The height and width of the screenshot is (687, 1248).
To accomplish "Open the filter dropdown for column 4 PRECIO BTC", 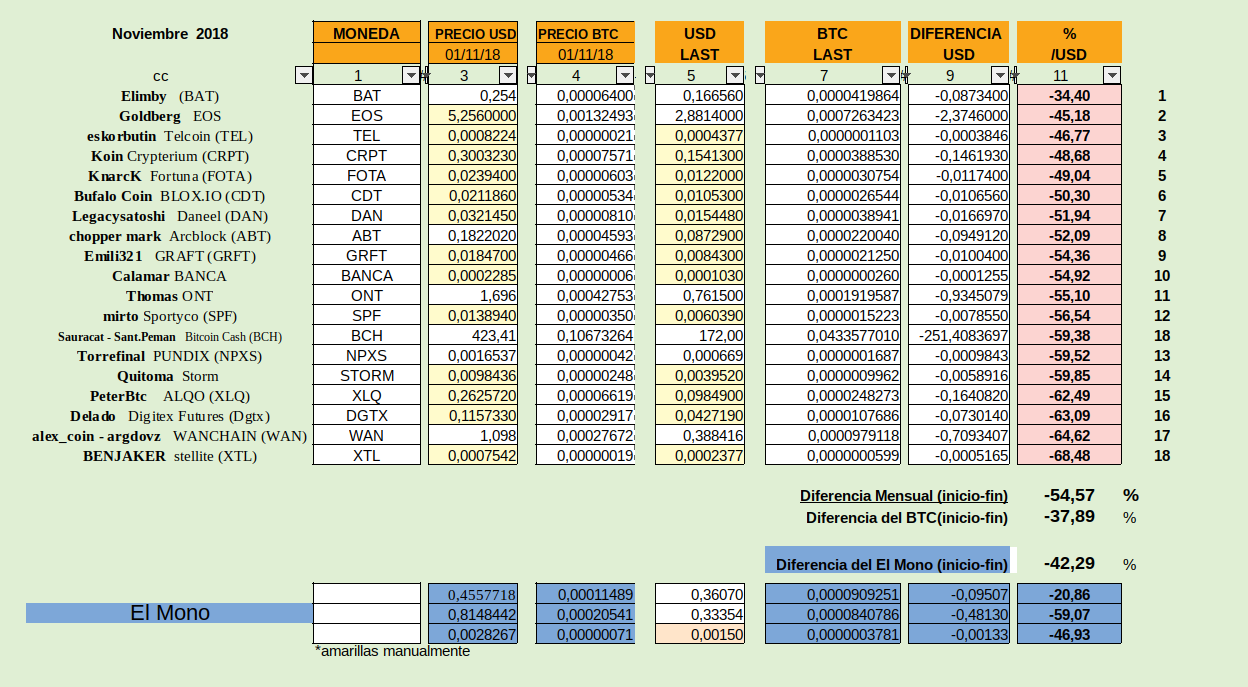I will click(625, 75).
